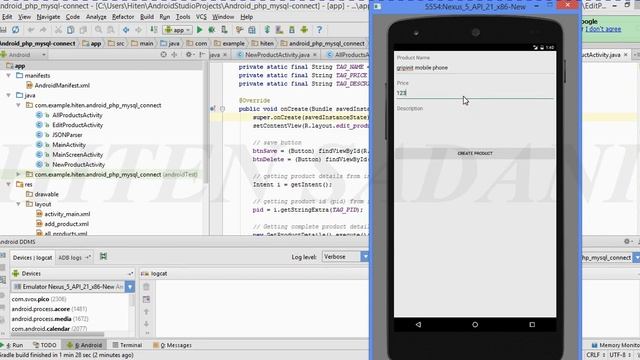The image size is (640, 360).
Task: Open the Messages tool window tab
Action: tap(172, 345)
